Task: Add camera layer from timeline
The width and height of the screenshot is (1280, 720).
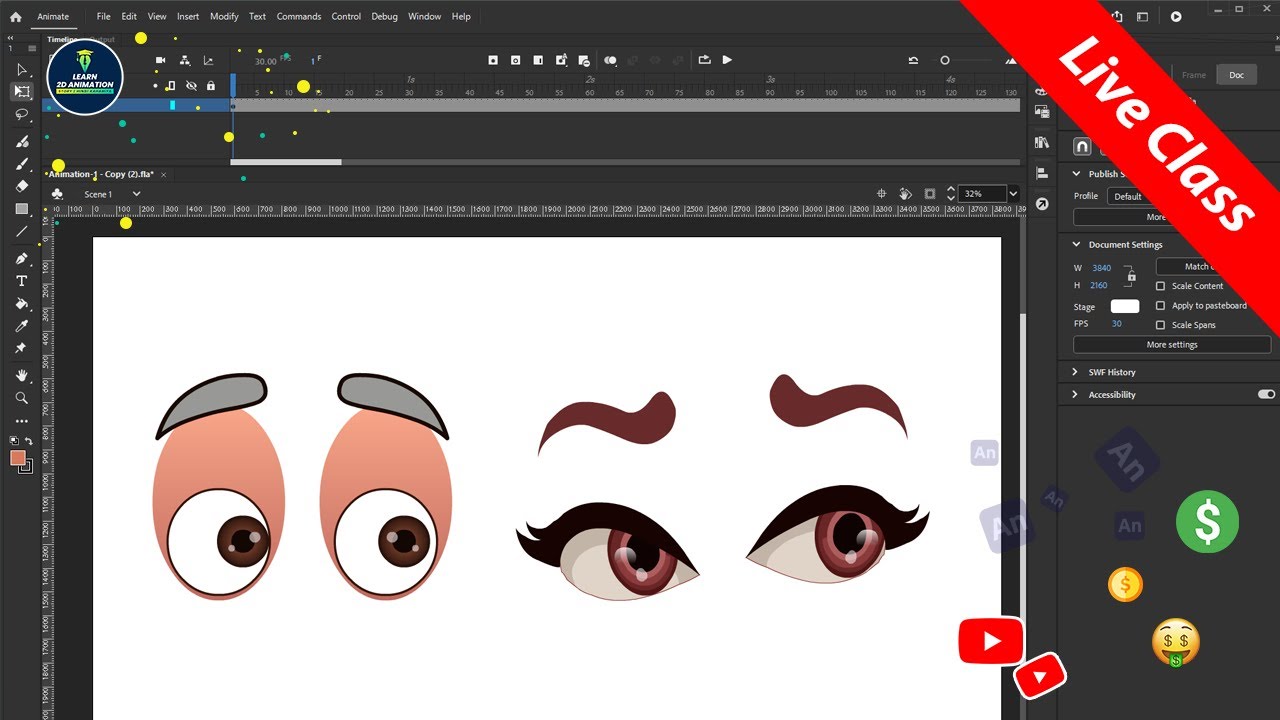Action: pos(160,60)
